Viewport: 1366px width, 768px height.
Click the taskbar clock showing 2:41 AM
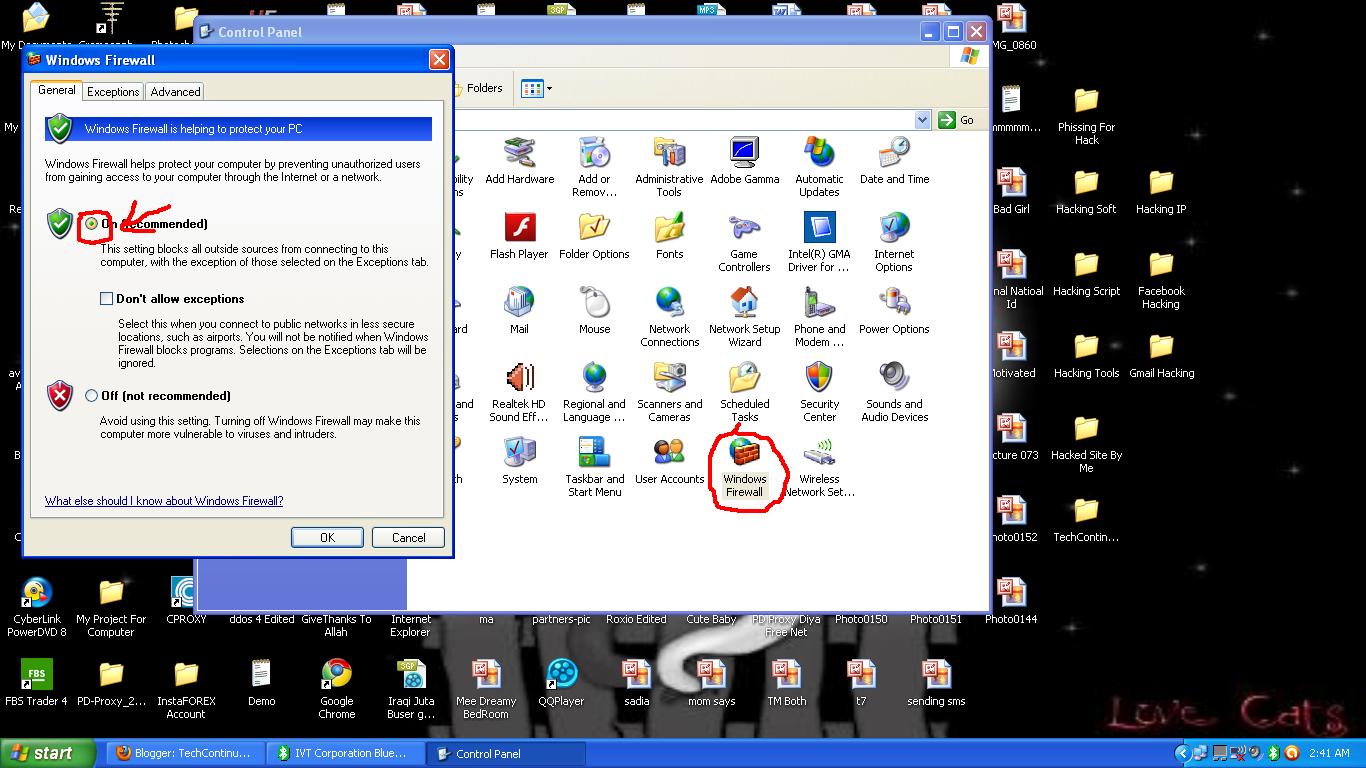pyautogui.click(x=1329, y=754)
